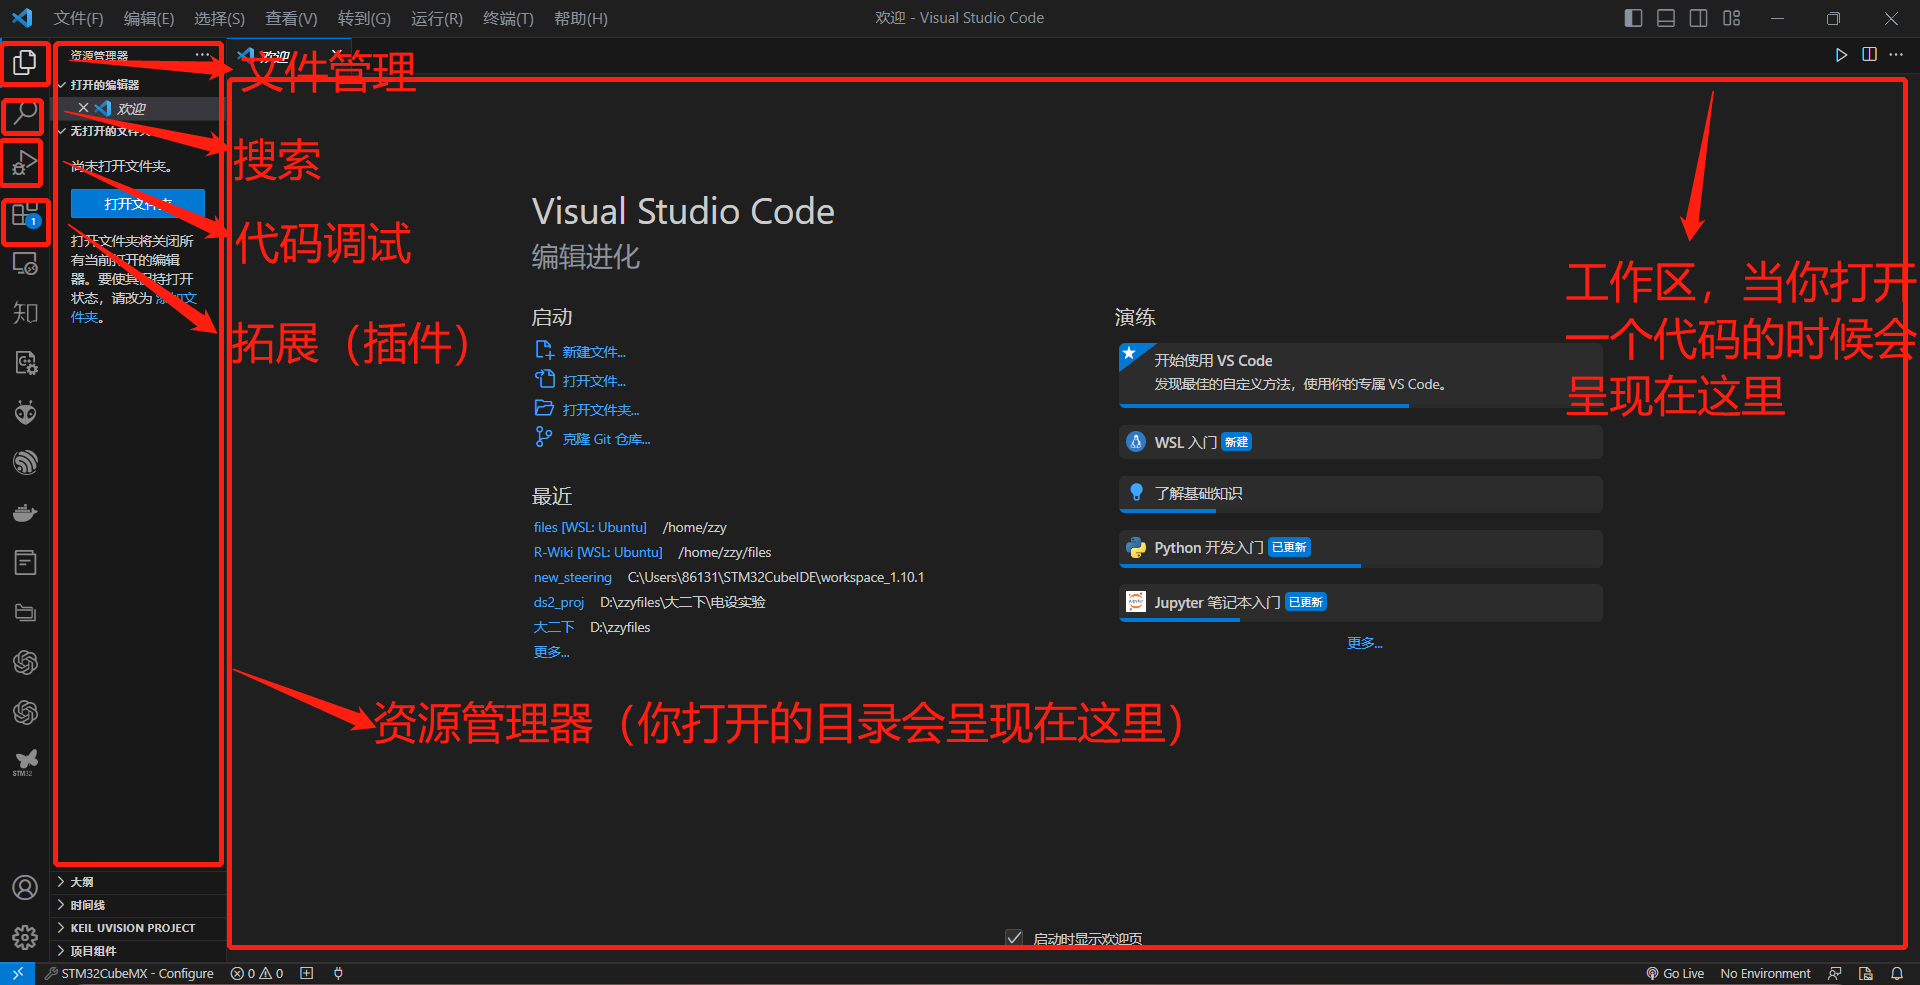This screenshot has width=1920, height=985.
Task: Open the Docker whale icon in the activity bar
Action: pyautogui.click(x=25, y=513)
